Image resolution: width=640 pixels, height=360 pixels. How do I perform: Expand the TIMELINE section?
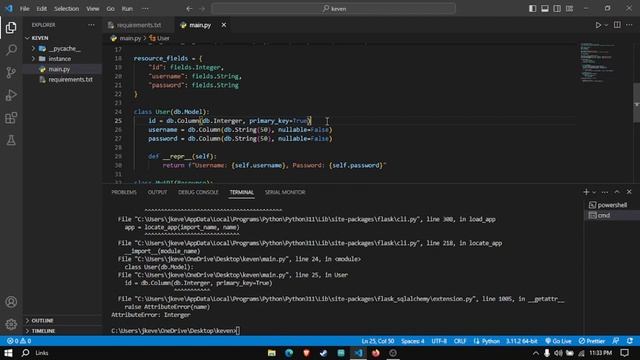coord(62,331)
